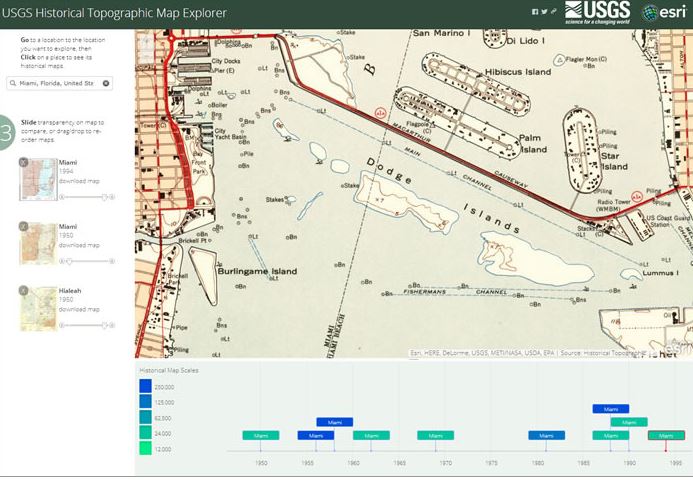The width and height of the screenshot is (693, 484).
Task: Filter by the 250,000 scale swatch
Action: click(x=145, y=386)
